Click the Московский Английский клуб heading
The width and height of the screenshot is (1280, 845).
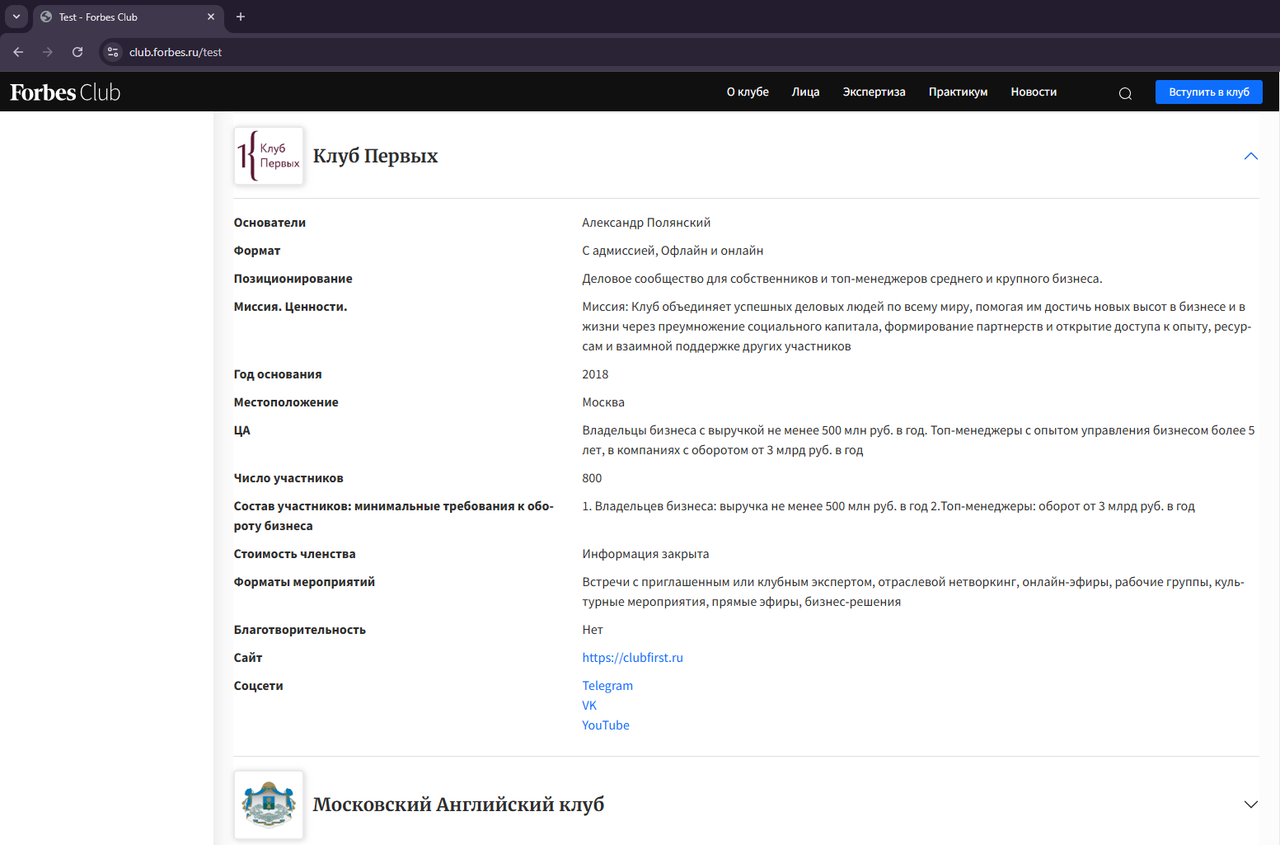click(458, 804)
